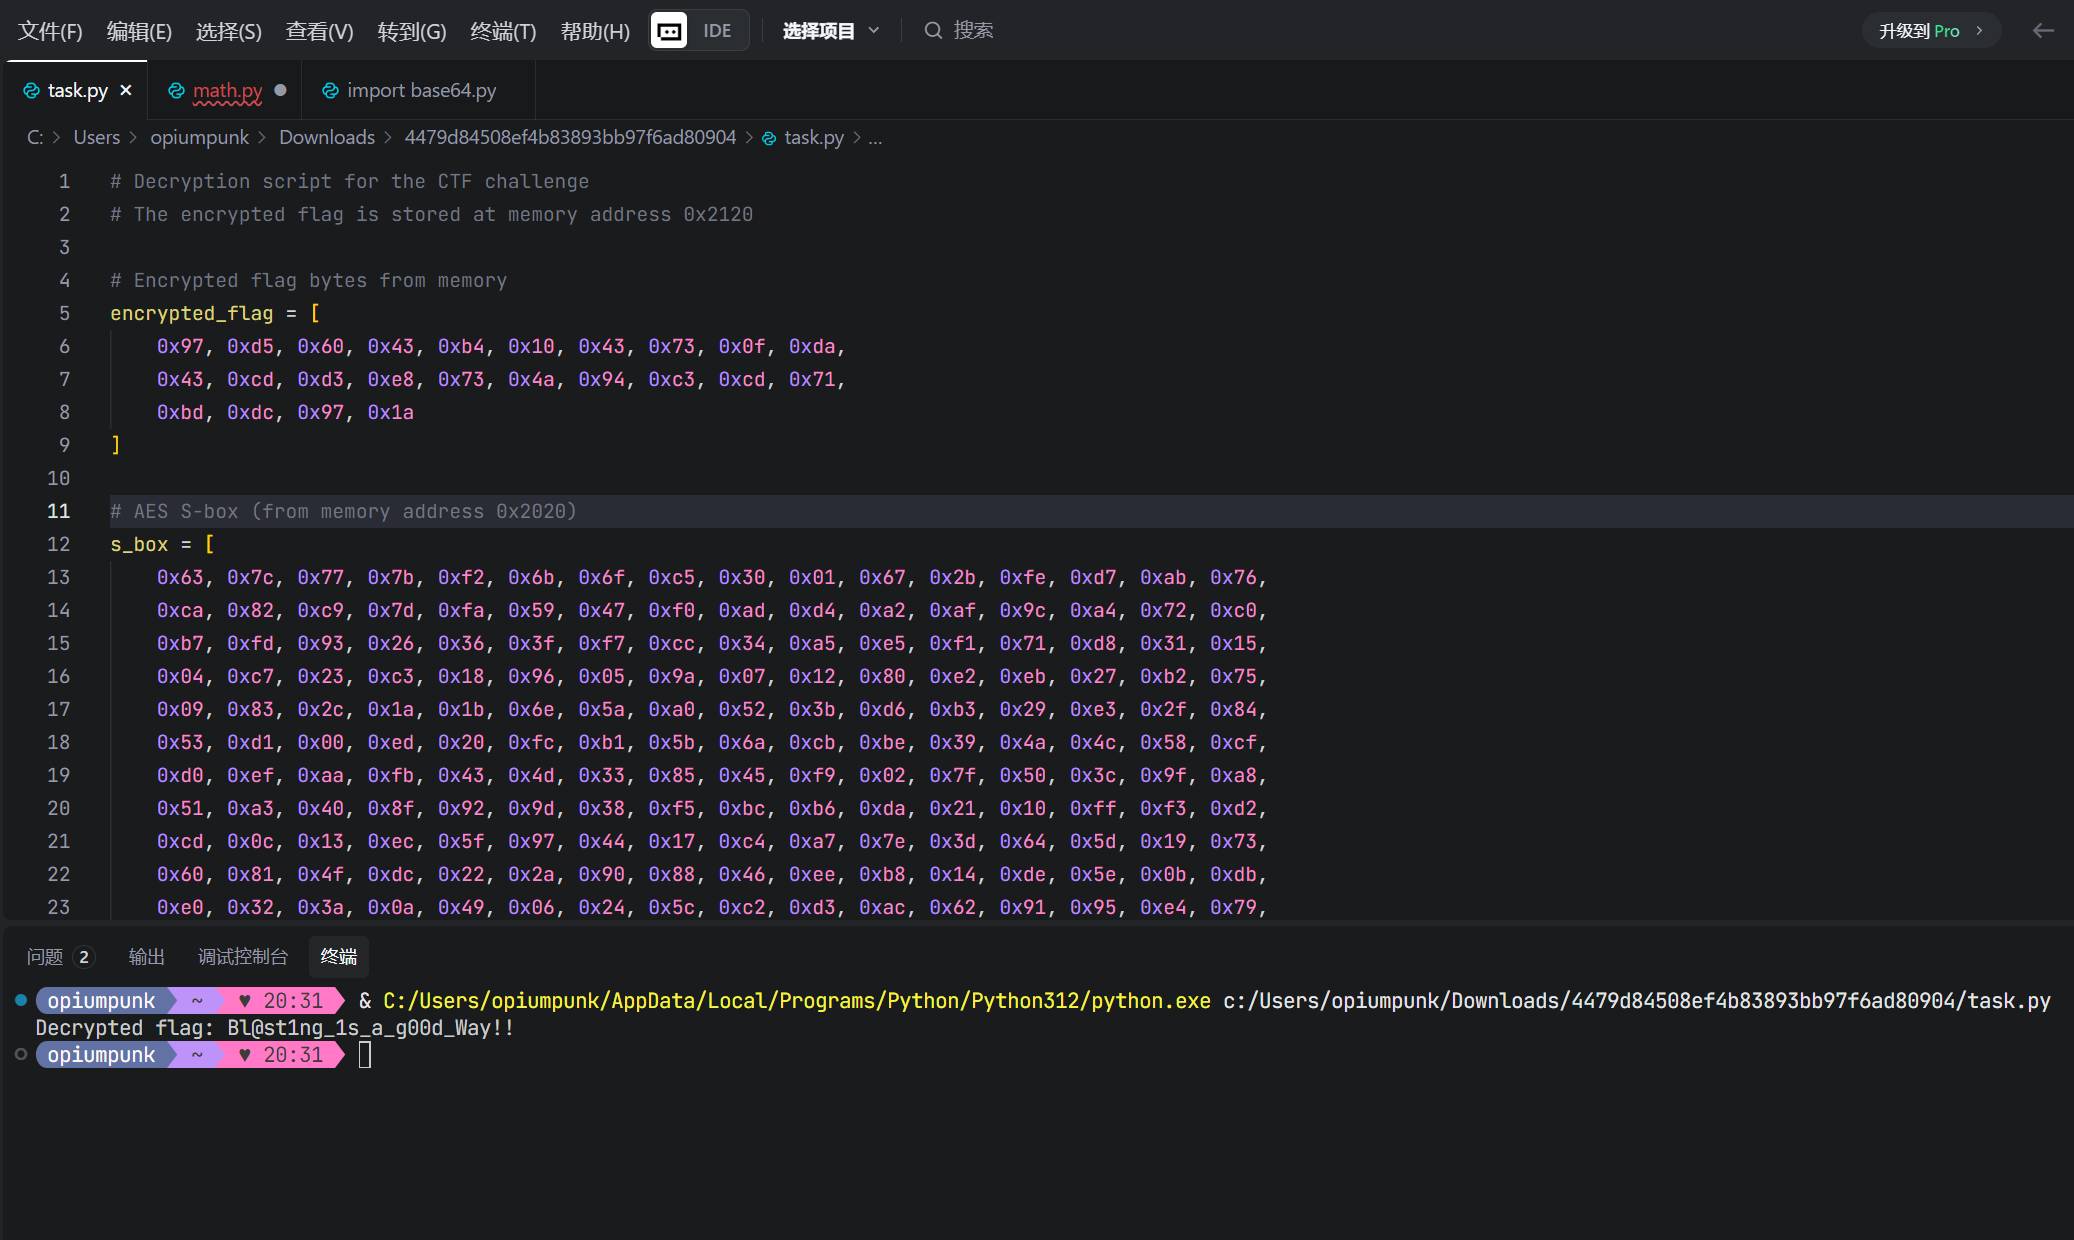Open the 文件(F) menu

click(x=50, y=31)
